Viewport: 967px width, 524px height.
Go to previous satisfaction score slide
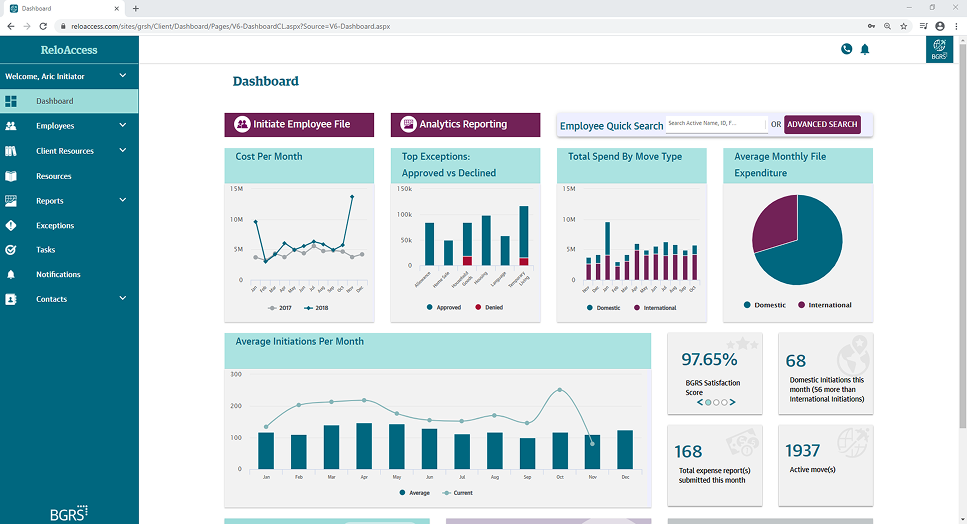[x=700, y=402]
